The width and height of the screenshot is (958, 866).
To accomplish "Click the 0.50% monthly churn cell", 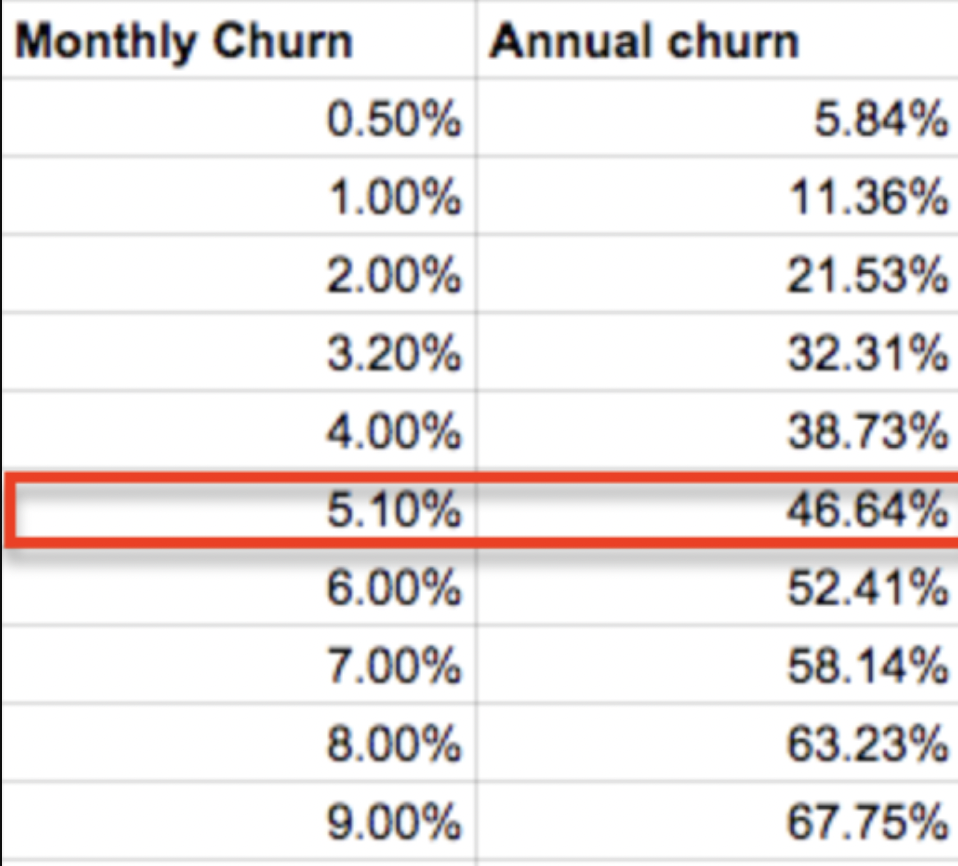I will 239,117.
